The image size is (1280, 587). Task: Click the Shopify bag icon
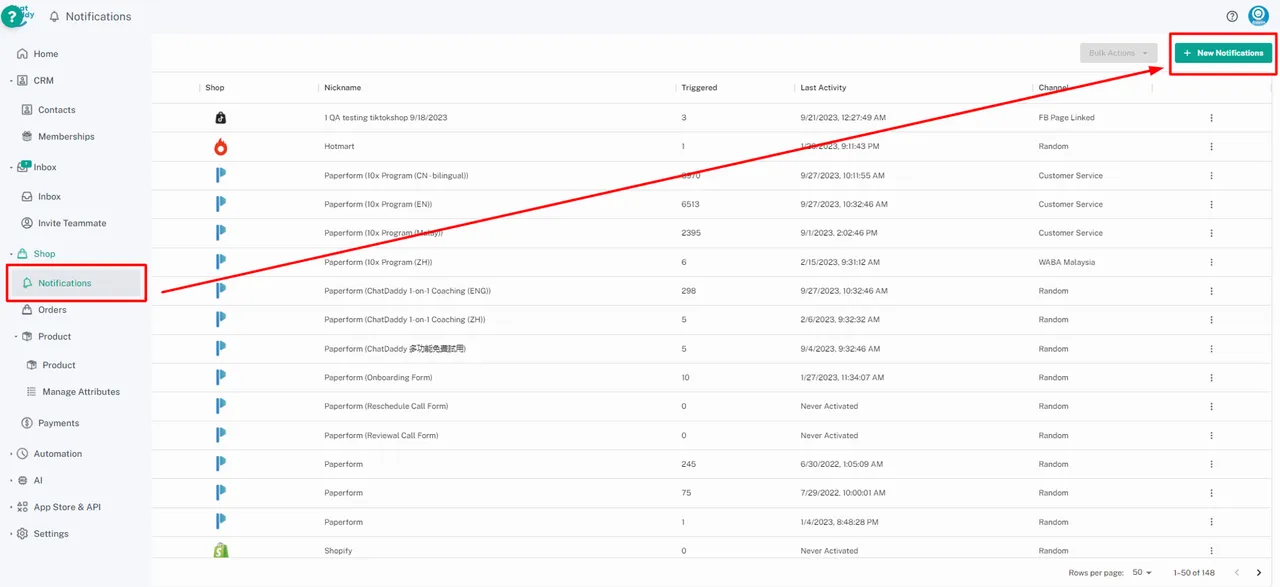[x=221, y=551]
